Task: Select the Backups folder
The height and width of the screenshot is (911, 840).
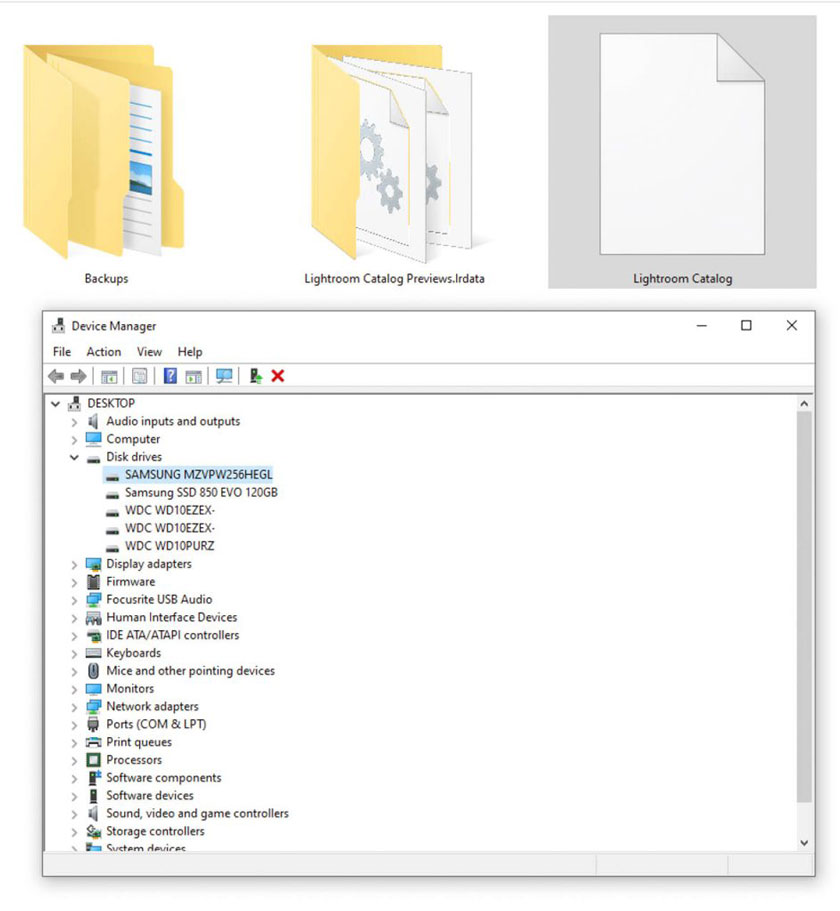Action: [x=106, y=166]
